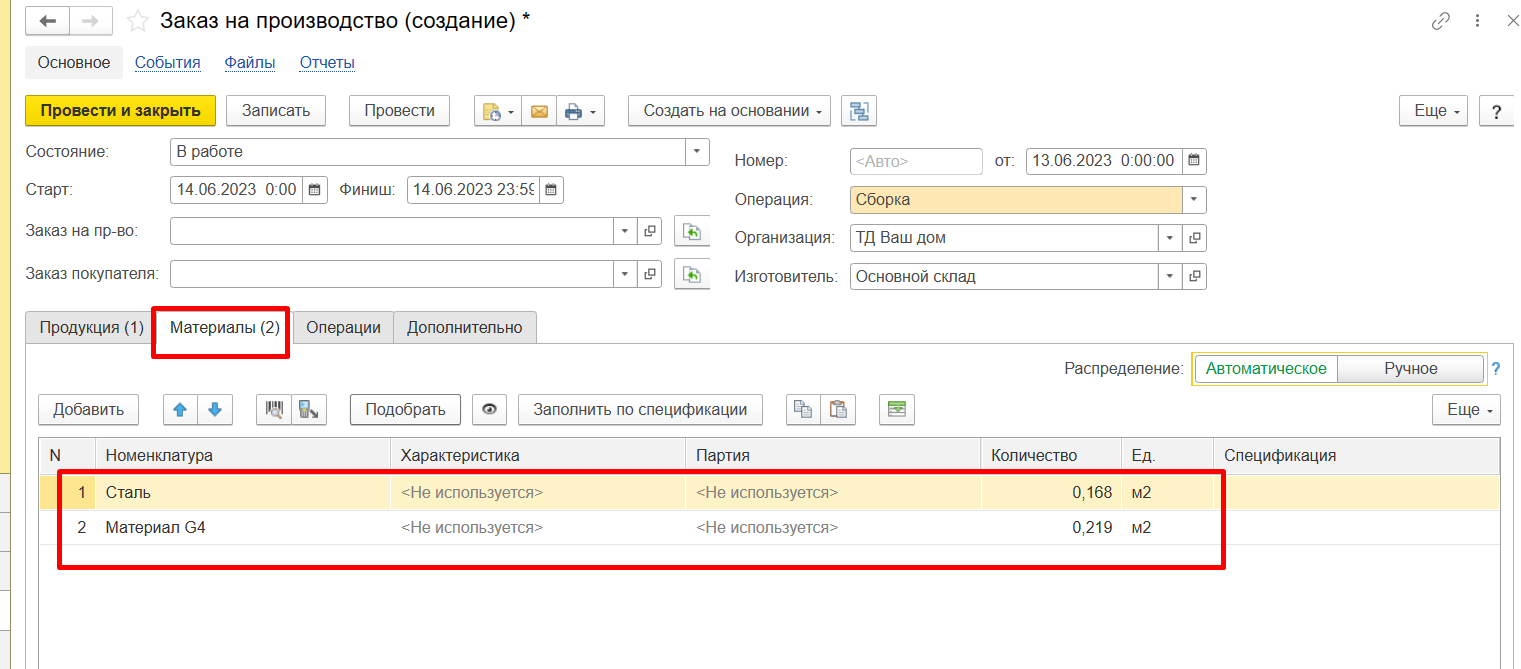Switch distribution mode to Ручное

click(x=1410, y=368)
